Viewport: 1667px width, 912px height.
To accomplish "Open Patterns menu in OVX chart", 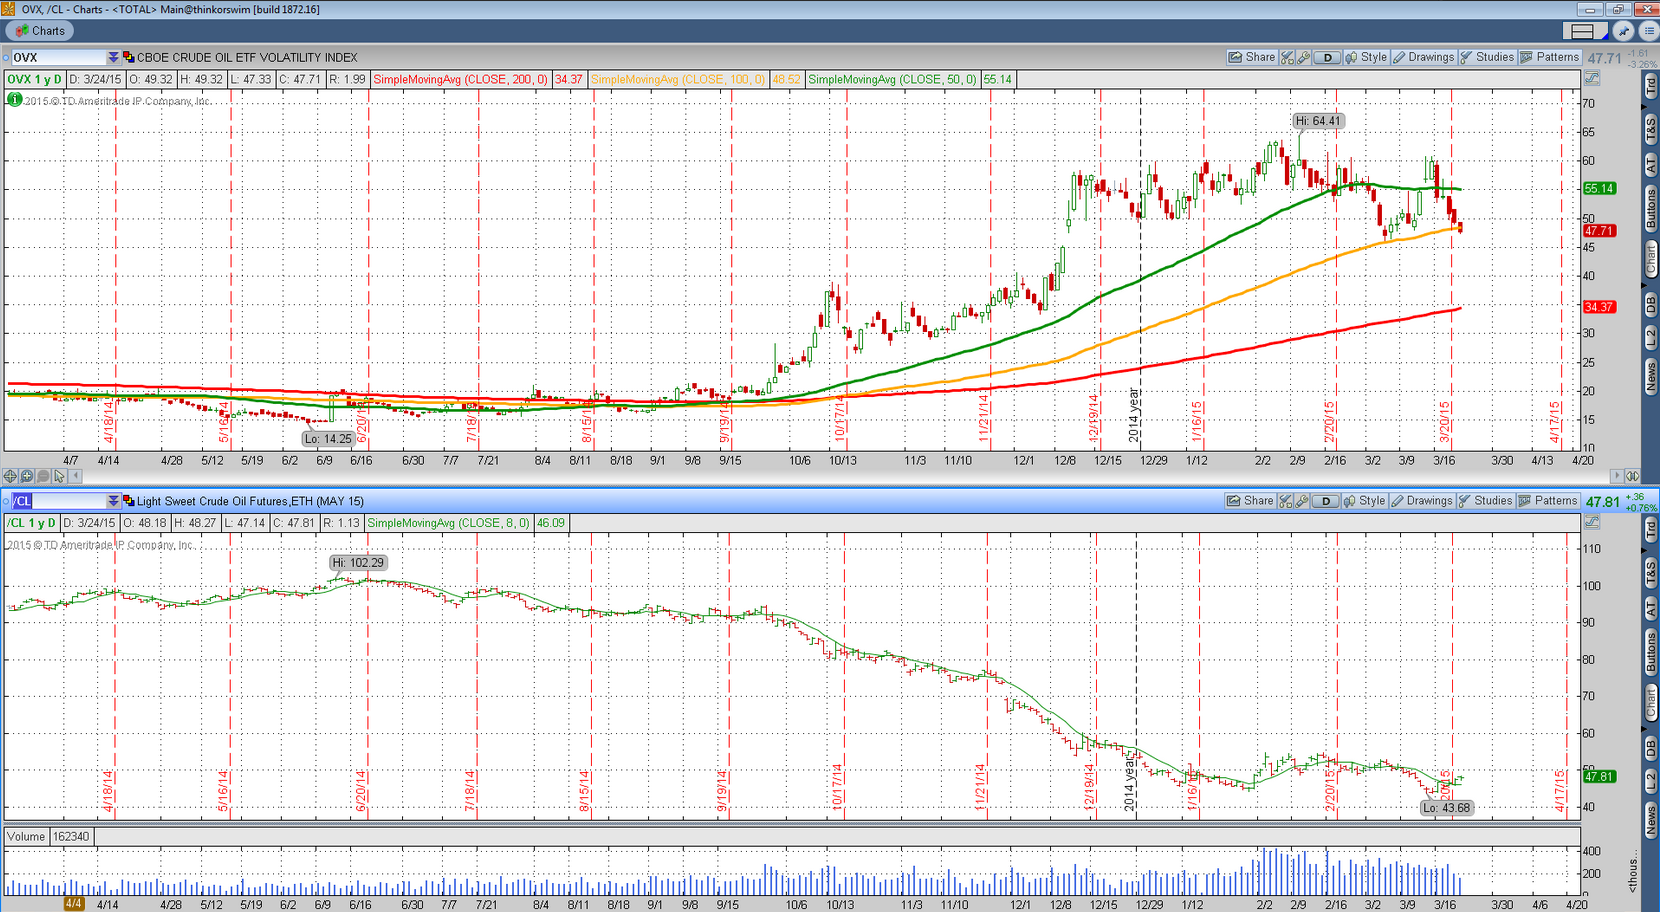I will 1550,57.
